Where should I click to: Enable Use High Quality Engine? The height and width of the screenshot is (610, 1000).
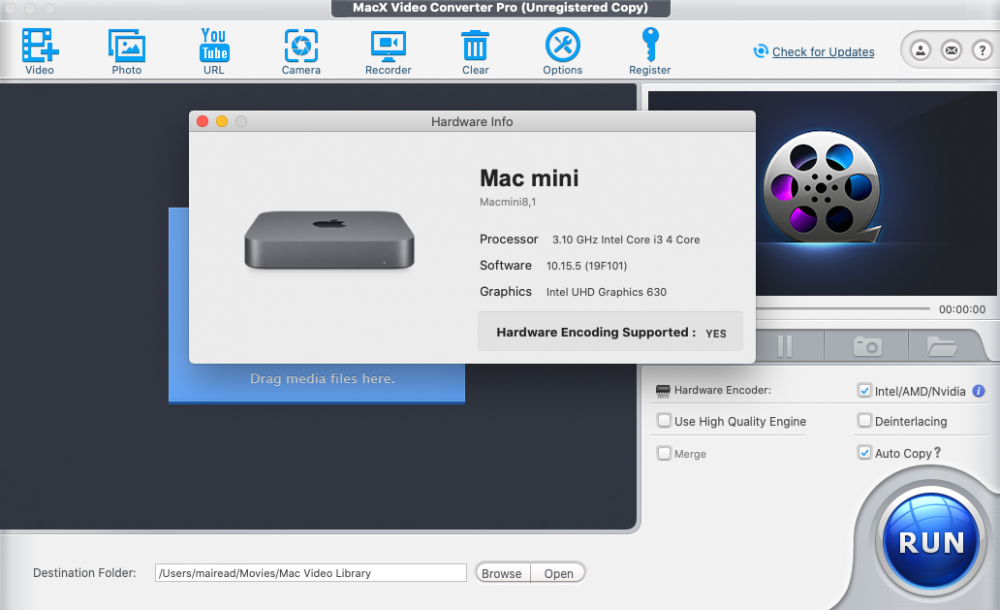point(664,420)
